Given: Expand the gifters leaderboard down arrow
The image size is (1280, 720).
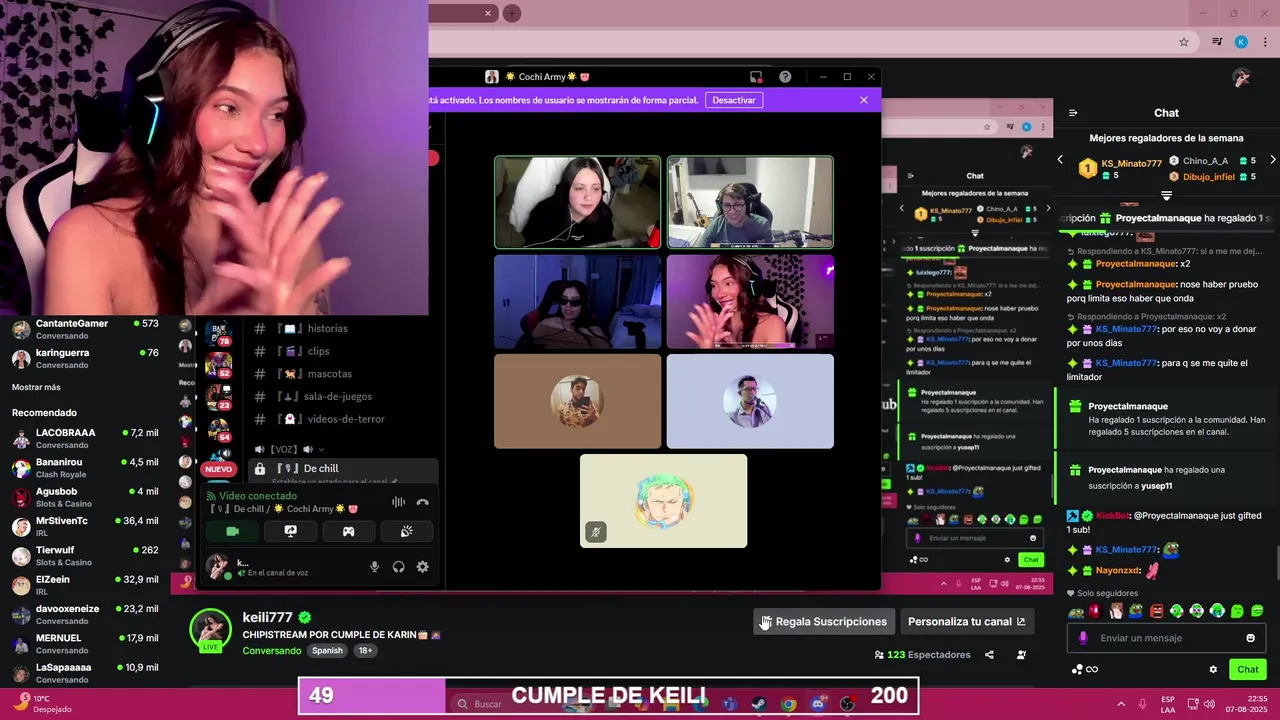Looking at the screenshot, I should tap(1166, 195).
